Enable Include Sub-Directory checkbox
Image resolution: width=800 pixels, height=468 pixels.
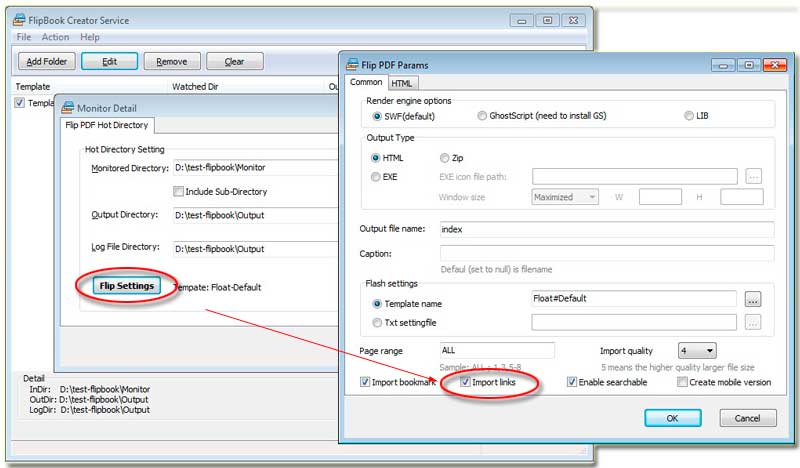178,191
